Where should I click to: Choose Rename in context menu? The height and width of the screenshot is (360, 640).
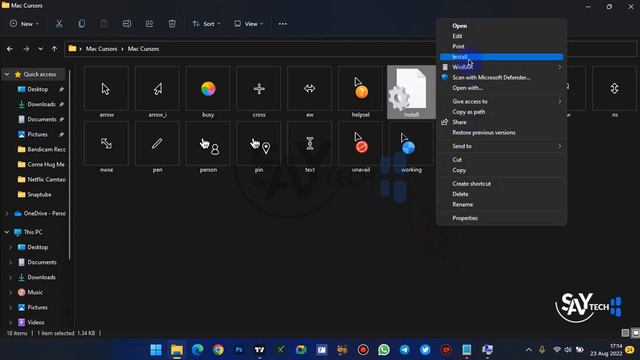[x=502, y=204]
